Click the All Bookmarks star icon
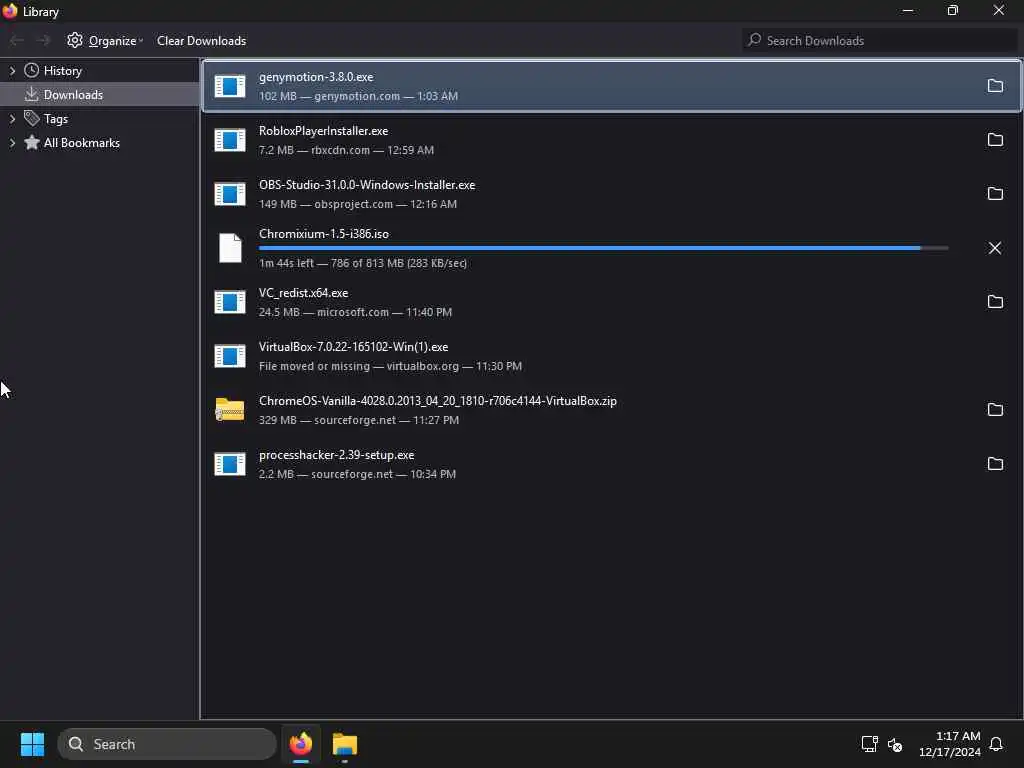1024x768 pixels. pyautogui.click(x=31, y=142)
